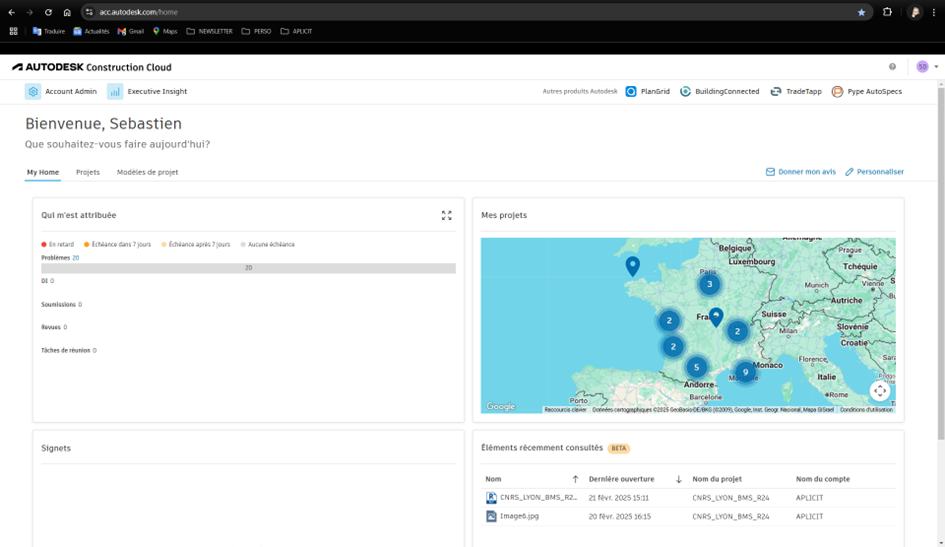Click the Personnaliser button
Screen dimensions: 945x547
click(874, 172)
